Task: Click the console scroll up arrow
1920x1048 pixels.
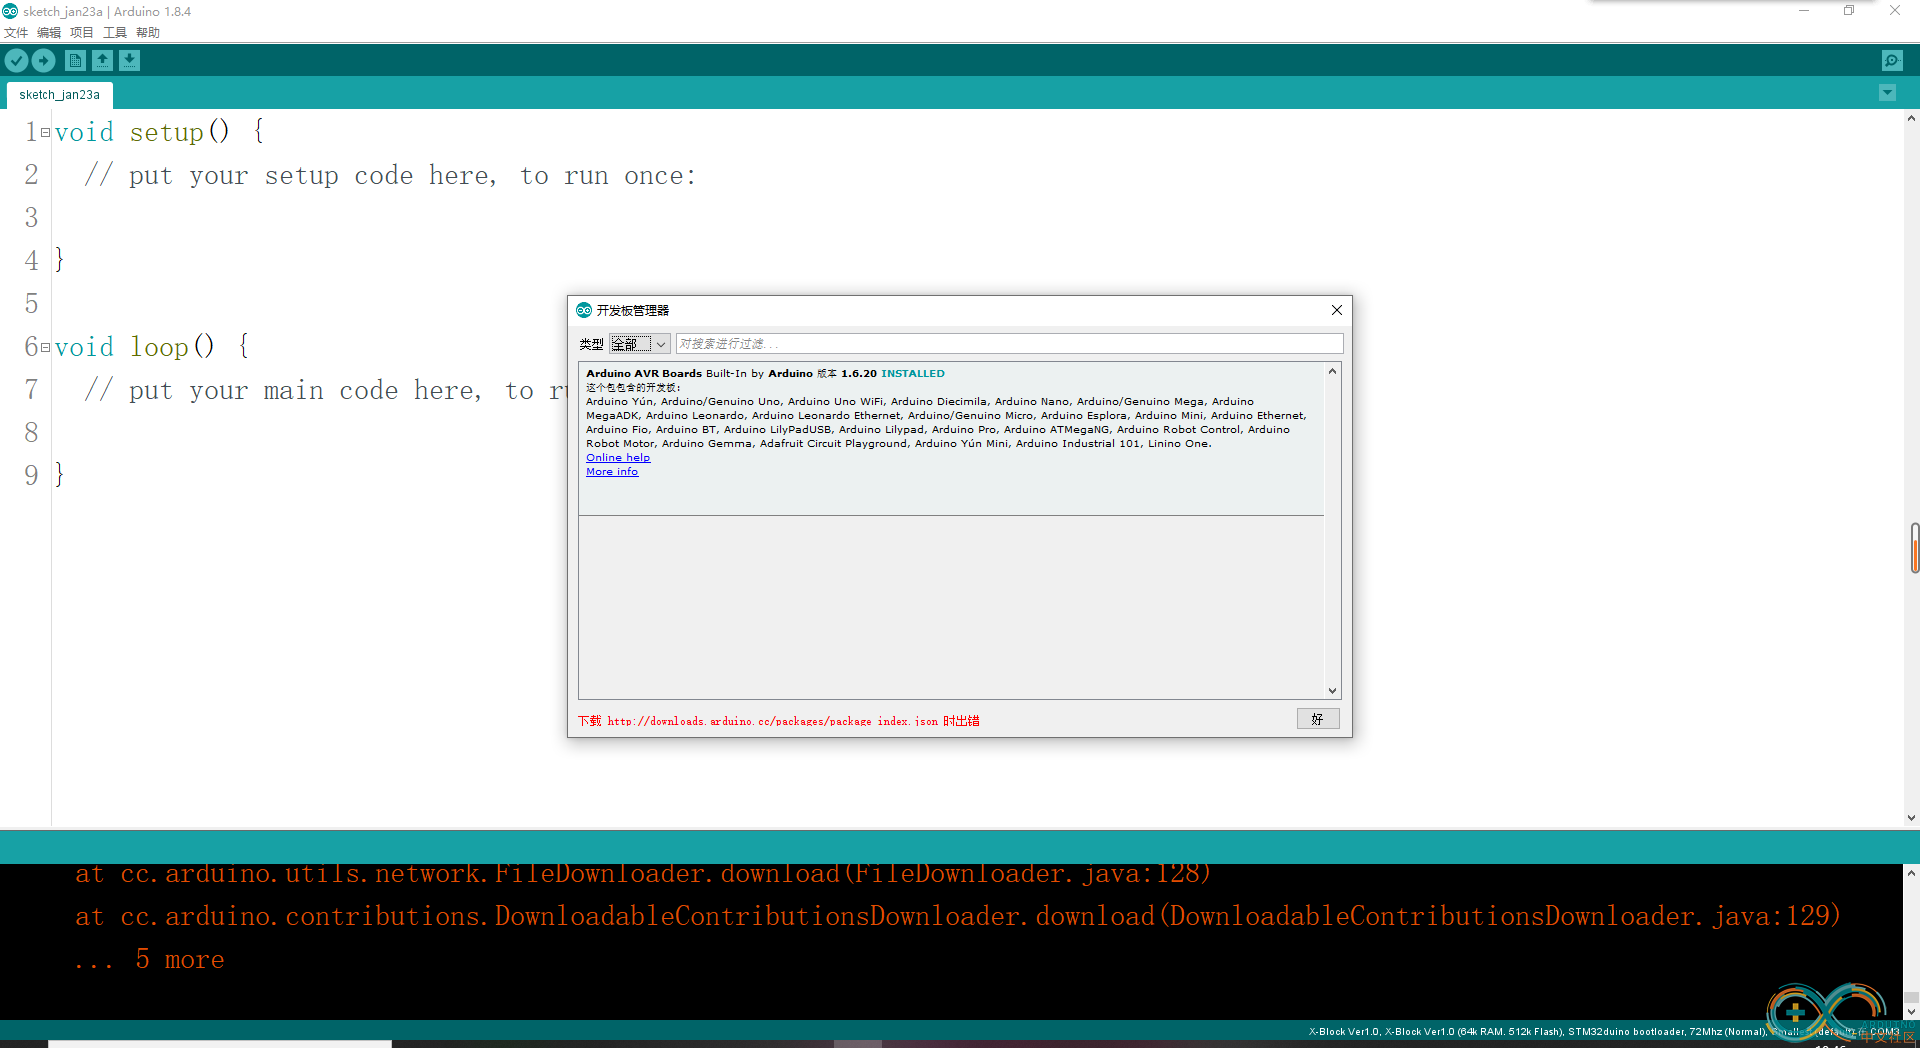Action: coord(1911,873)
